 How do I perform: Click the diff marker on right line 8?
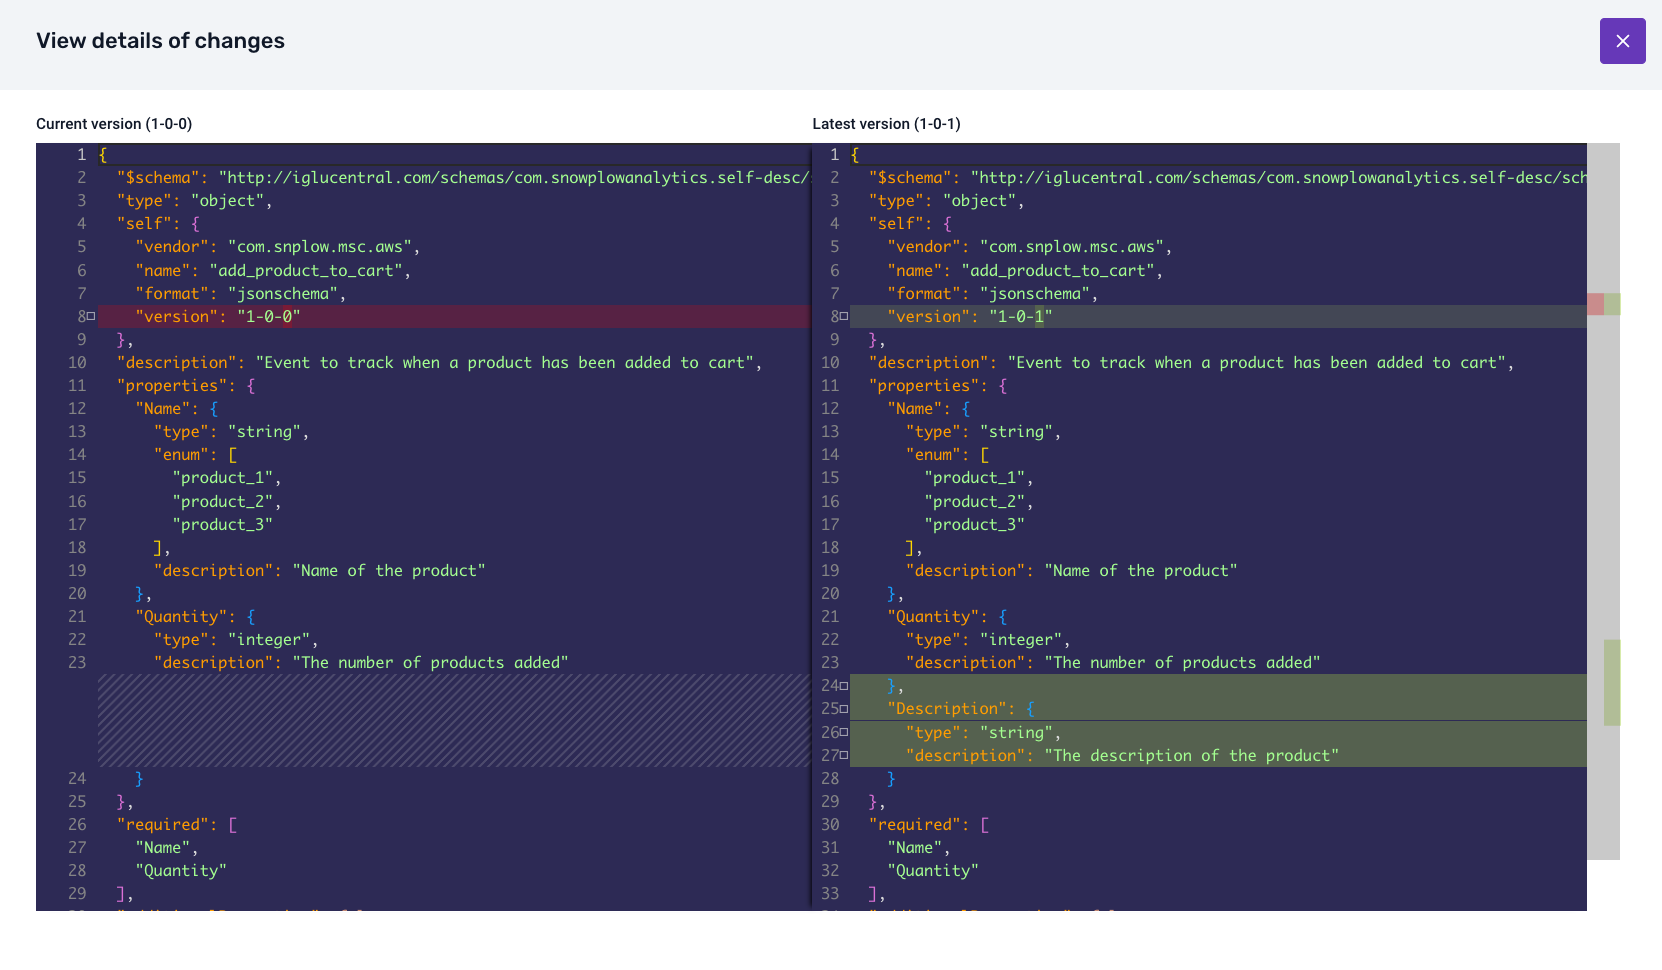pos(843,316)
